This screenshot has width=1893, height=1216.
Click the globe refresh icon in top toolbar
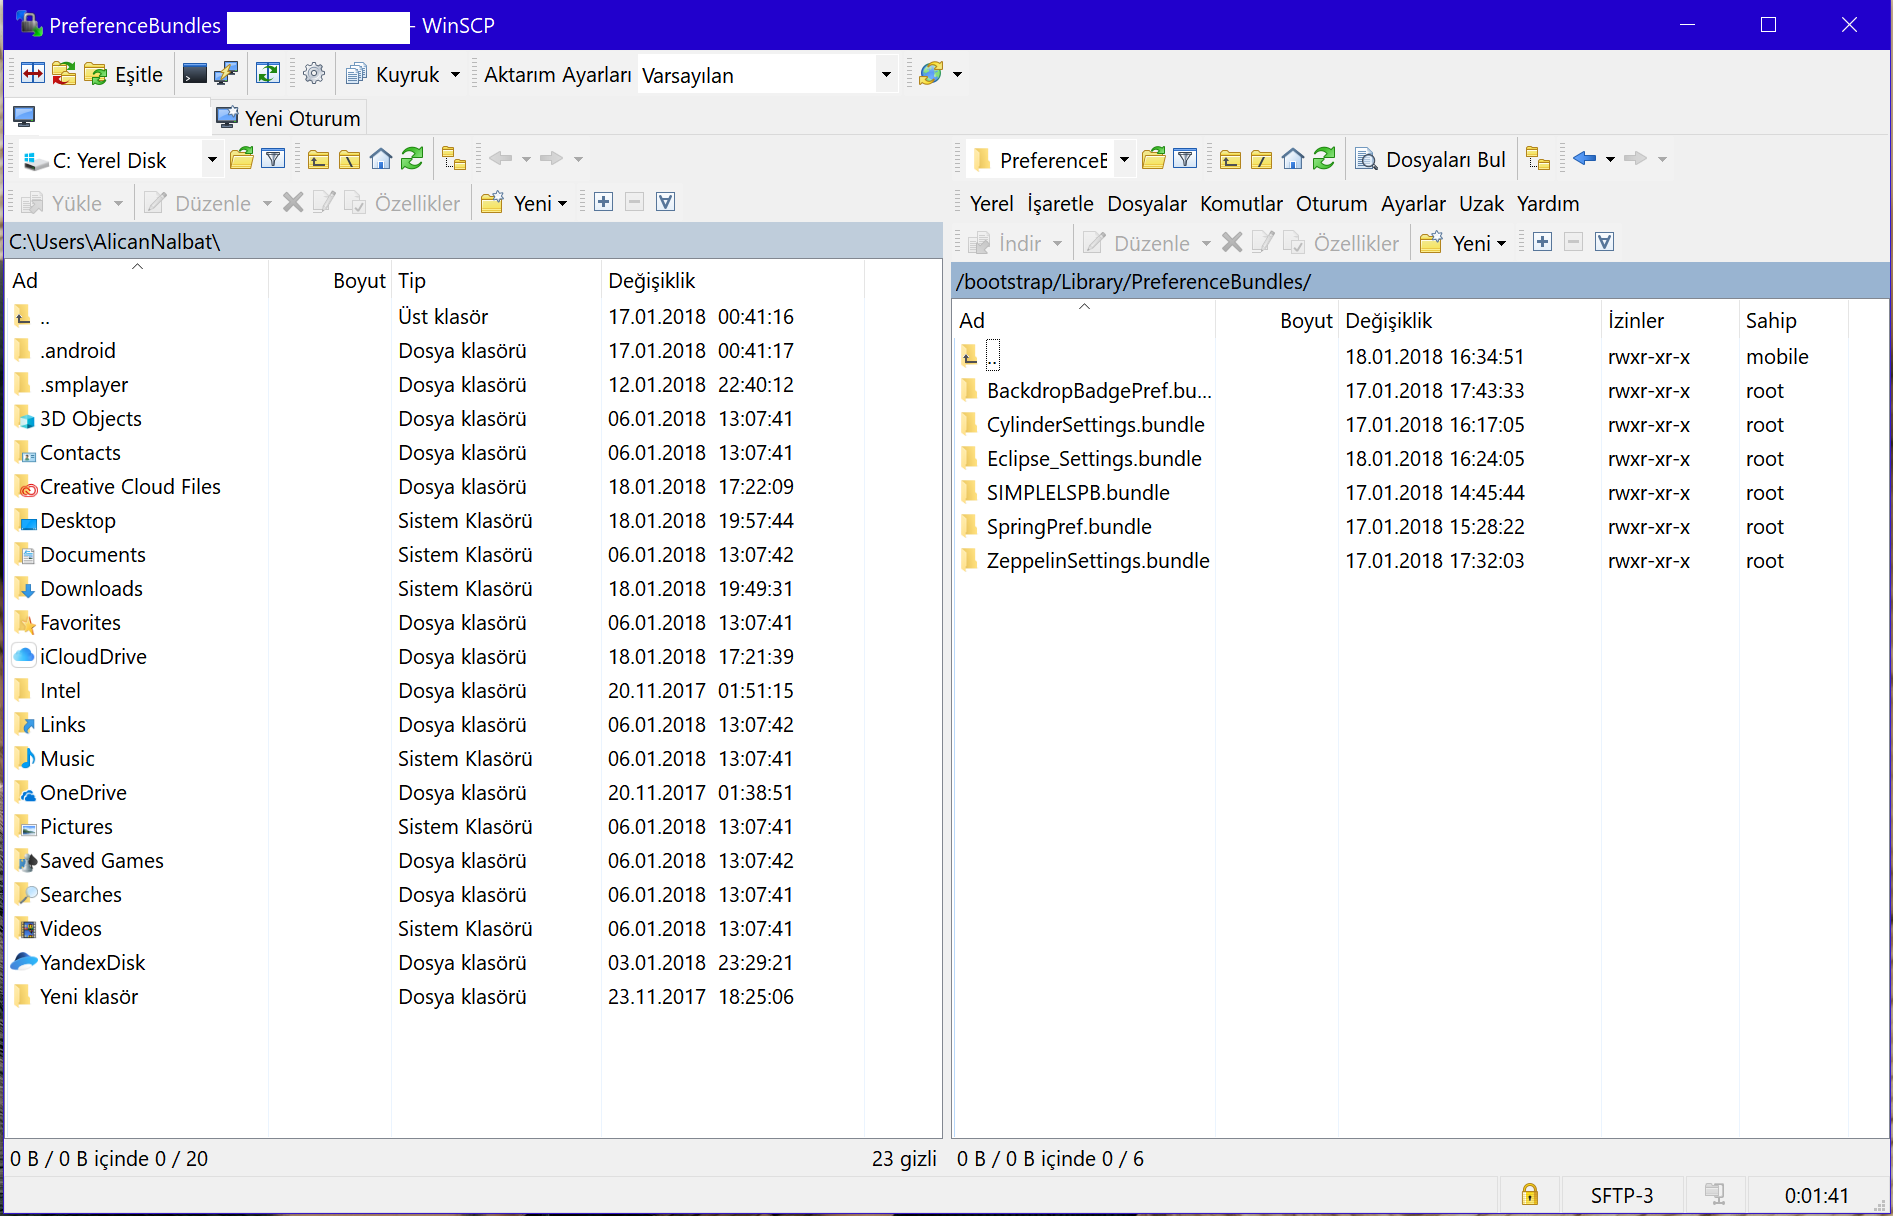[x=931, y=74]
